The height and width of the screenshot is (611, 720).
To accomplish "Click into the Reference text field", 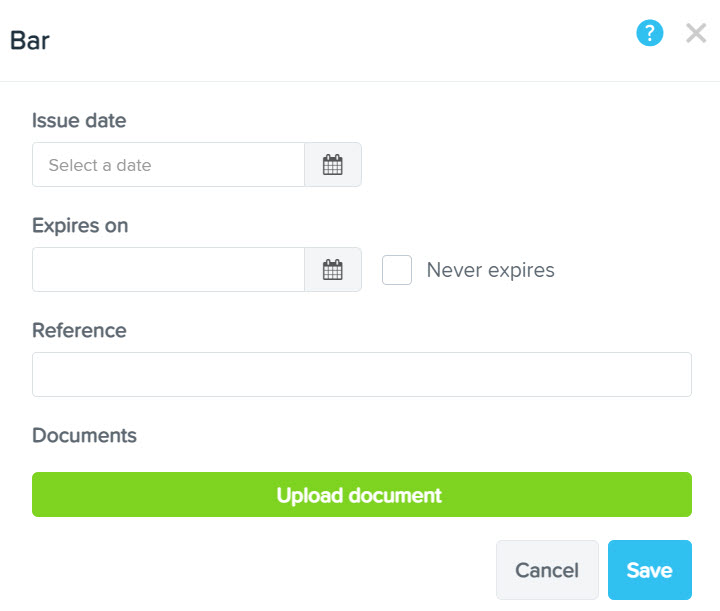I will [x=361, y=374].
